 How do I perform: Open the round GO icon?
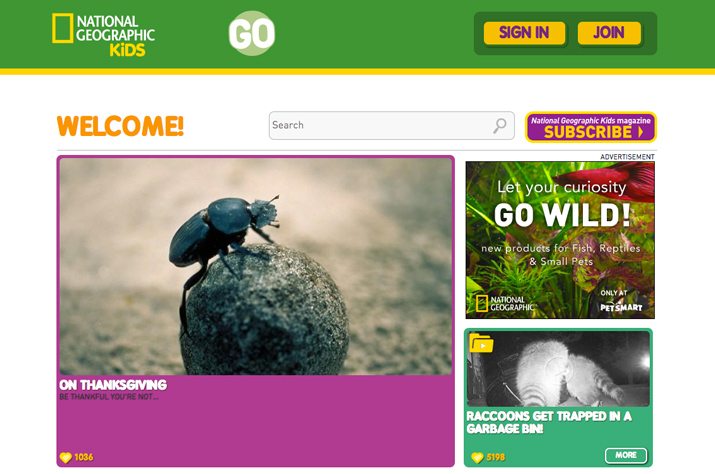coord(252,33)
